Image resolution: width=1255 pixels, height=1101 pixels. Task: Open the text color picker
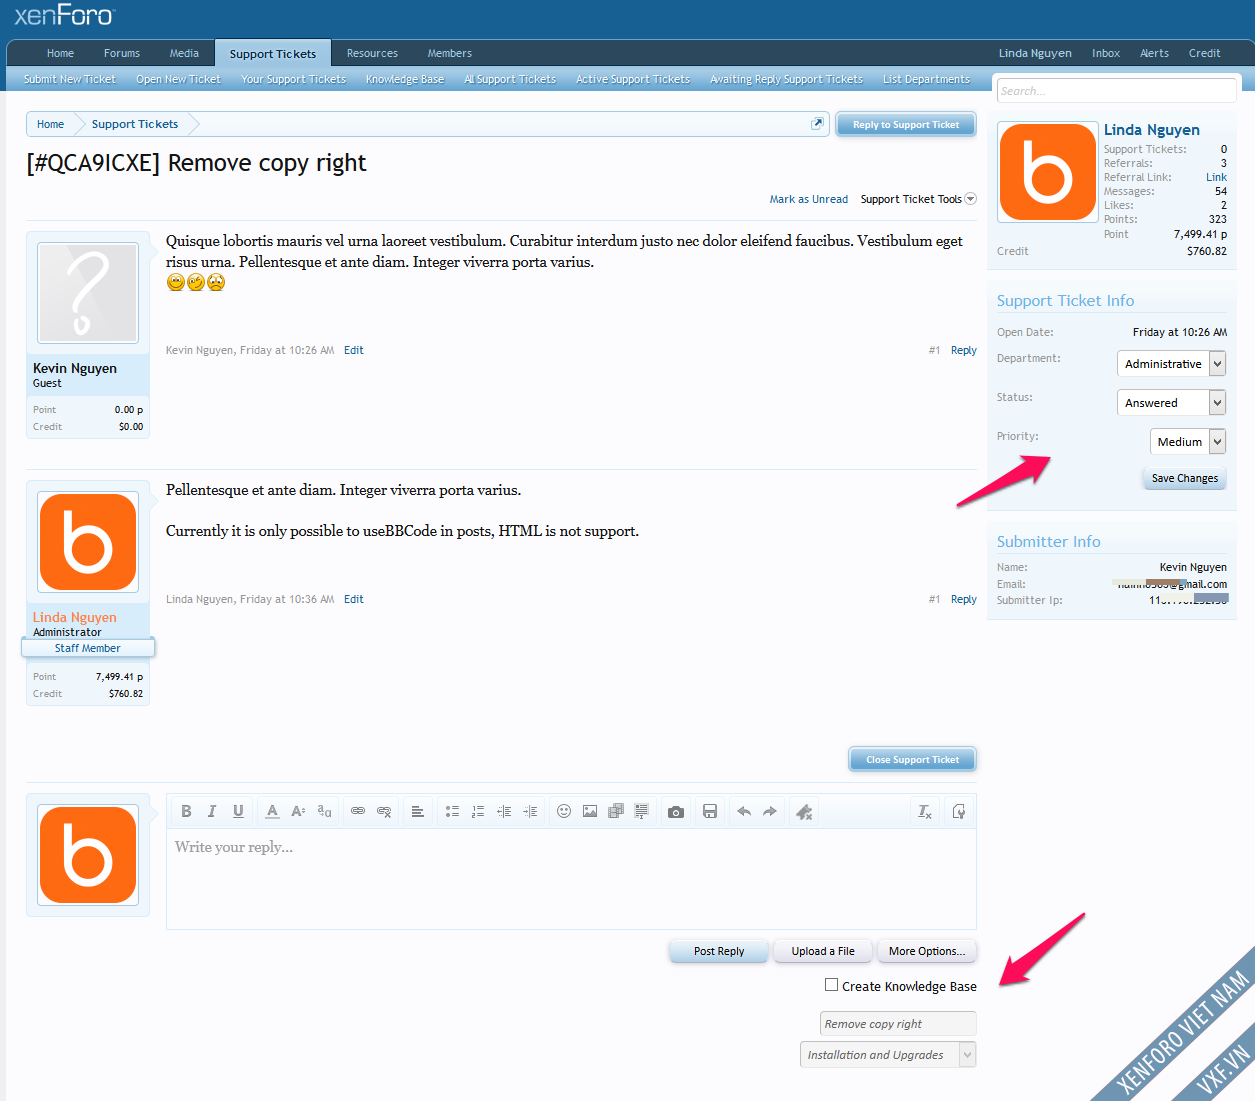[x=272, y=811]
